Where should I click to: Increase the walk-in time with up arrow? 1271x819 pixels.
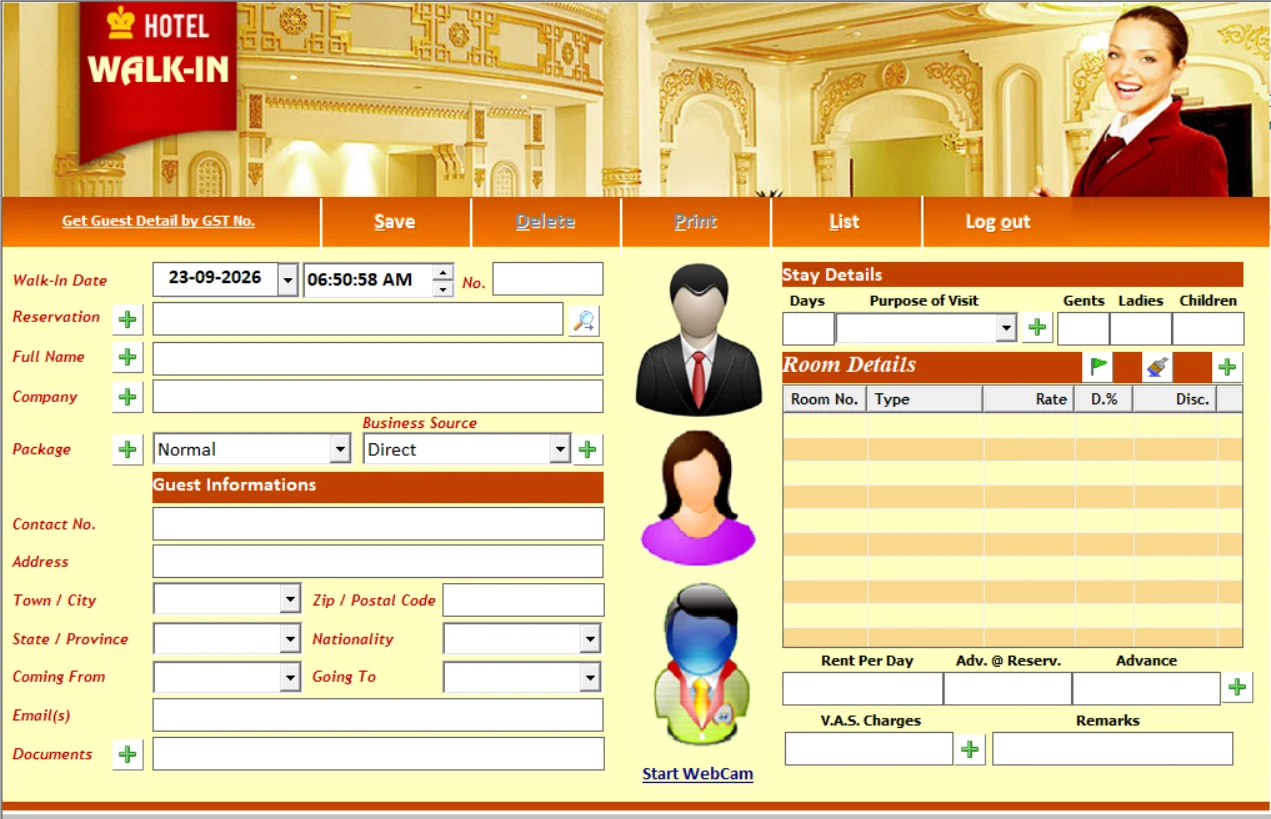[x=443, y=272]
